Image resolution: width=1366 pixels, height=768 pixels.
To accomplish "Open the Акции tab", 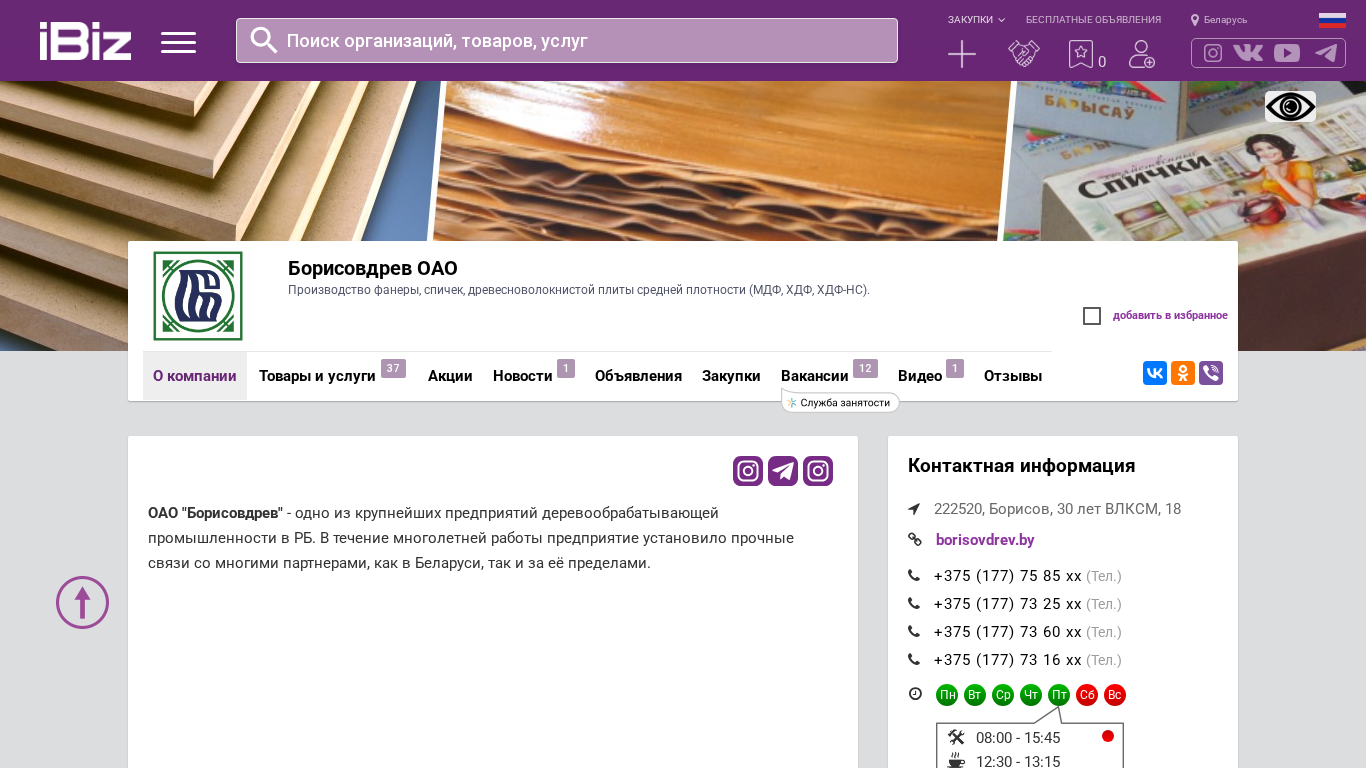I will 450,376.
